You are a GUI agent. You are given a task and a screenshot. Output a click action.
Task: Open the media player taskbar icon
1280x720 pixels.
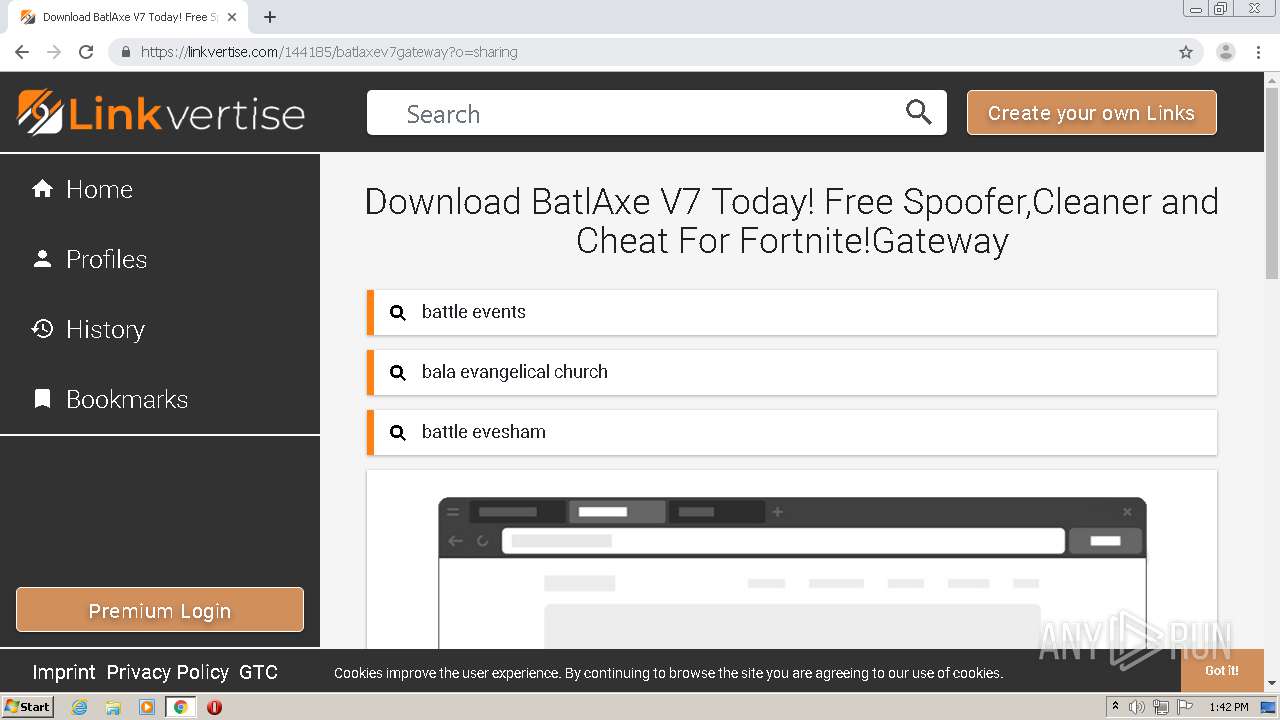[146, 707]
